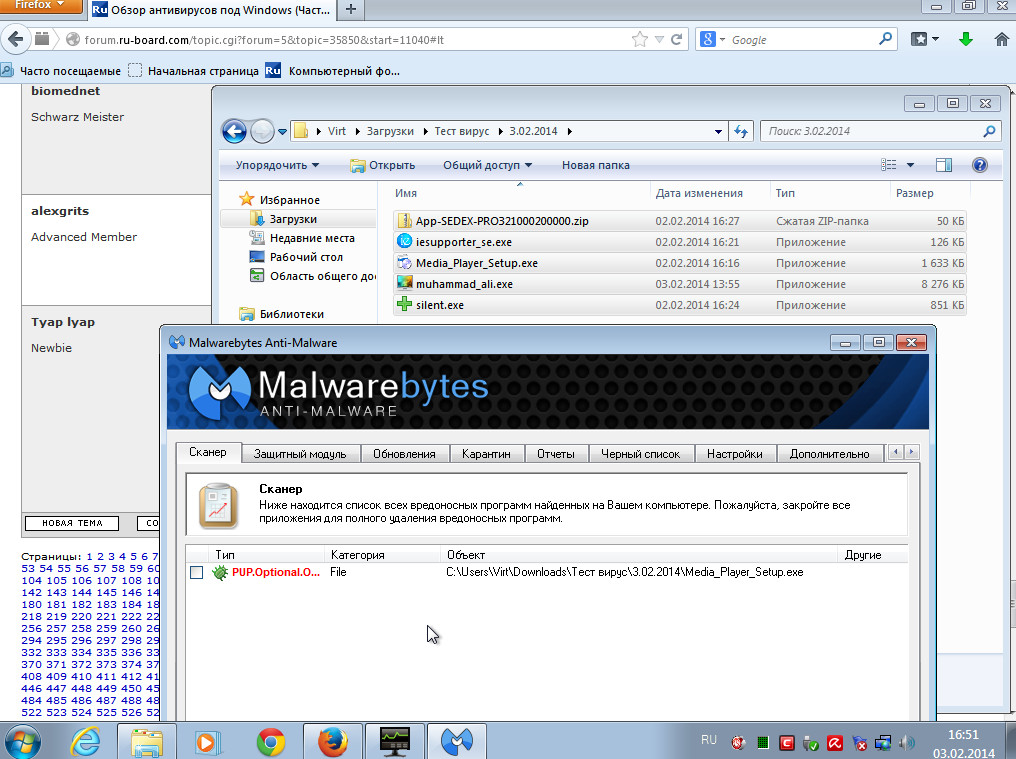
Task: Select Загрузки in the navigation pane
Action: click(x=292, y=219)
